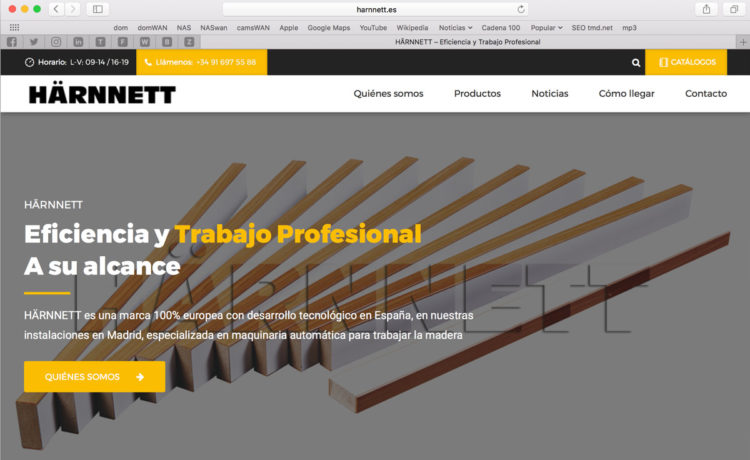
Task: Open the Google Maps bookmark
Action: [329, 28]
